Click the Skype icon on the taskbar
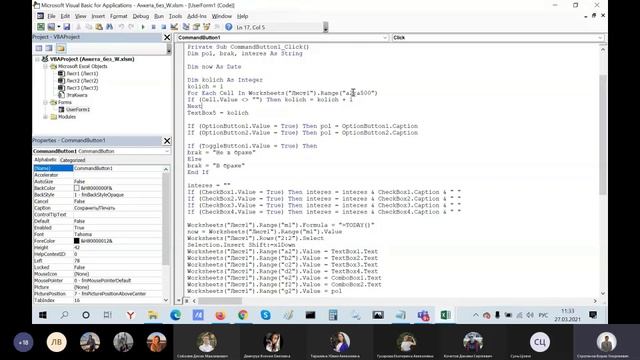640x360 pixels. pyautogui.click(x=265, y=315)
